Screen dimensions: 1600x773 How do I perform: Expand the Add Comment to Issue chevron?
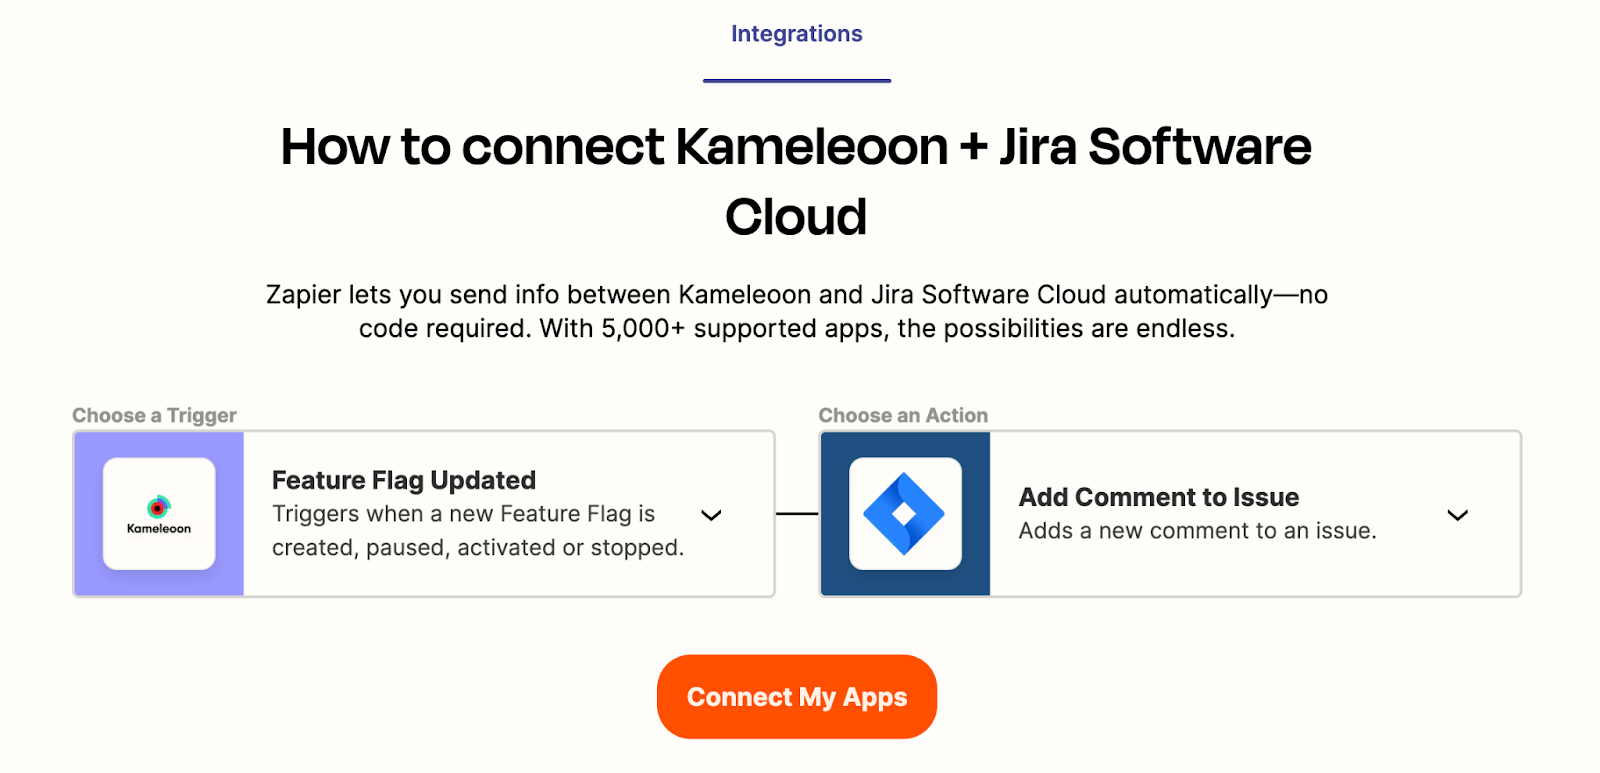1458,515
